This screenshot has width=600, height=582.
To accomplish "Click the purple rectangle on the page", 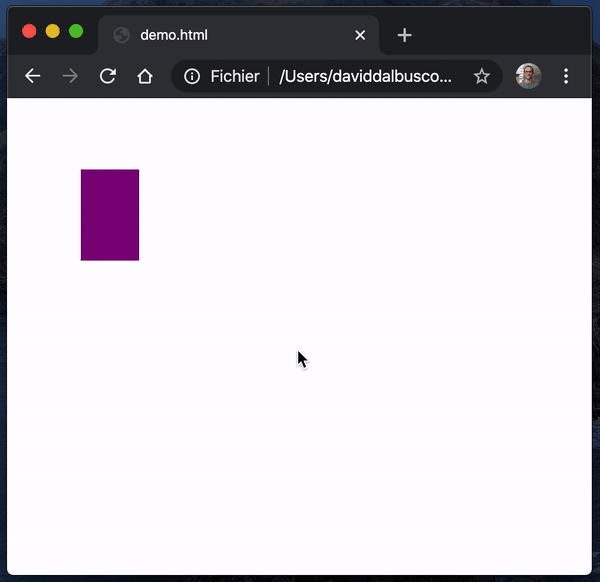I will [x=110, y=215].
